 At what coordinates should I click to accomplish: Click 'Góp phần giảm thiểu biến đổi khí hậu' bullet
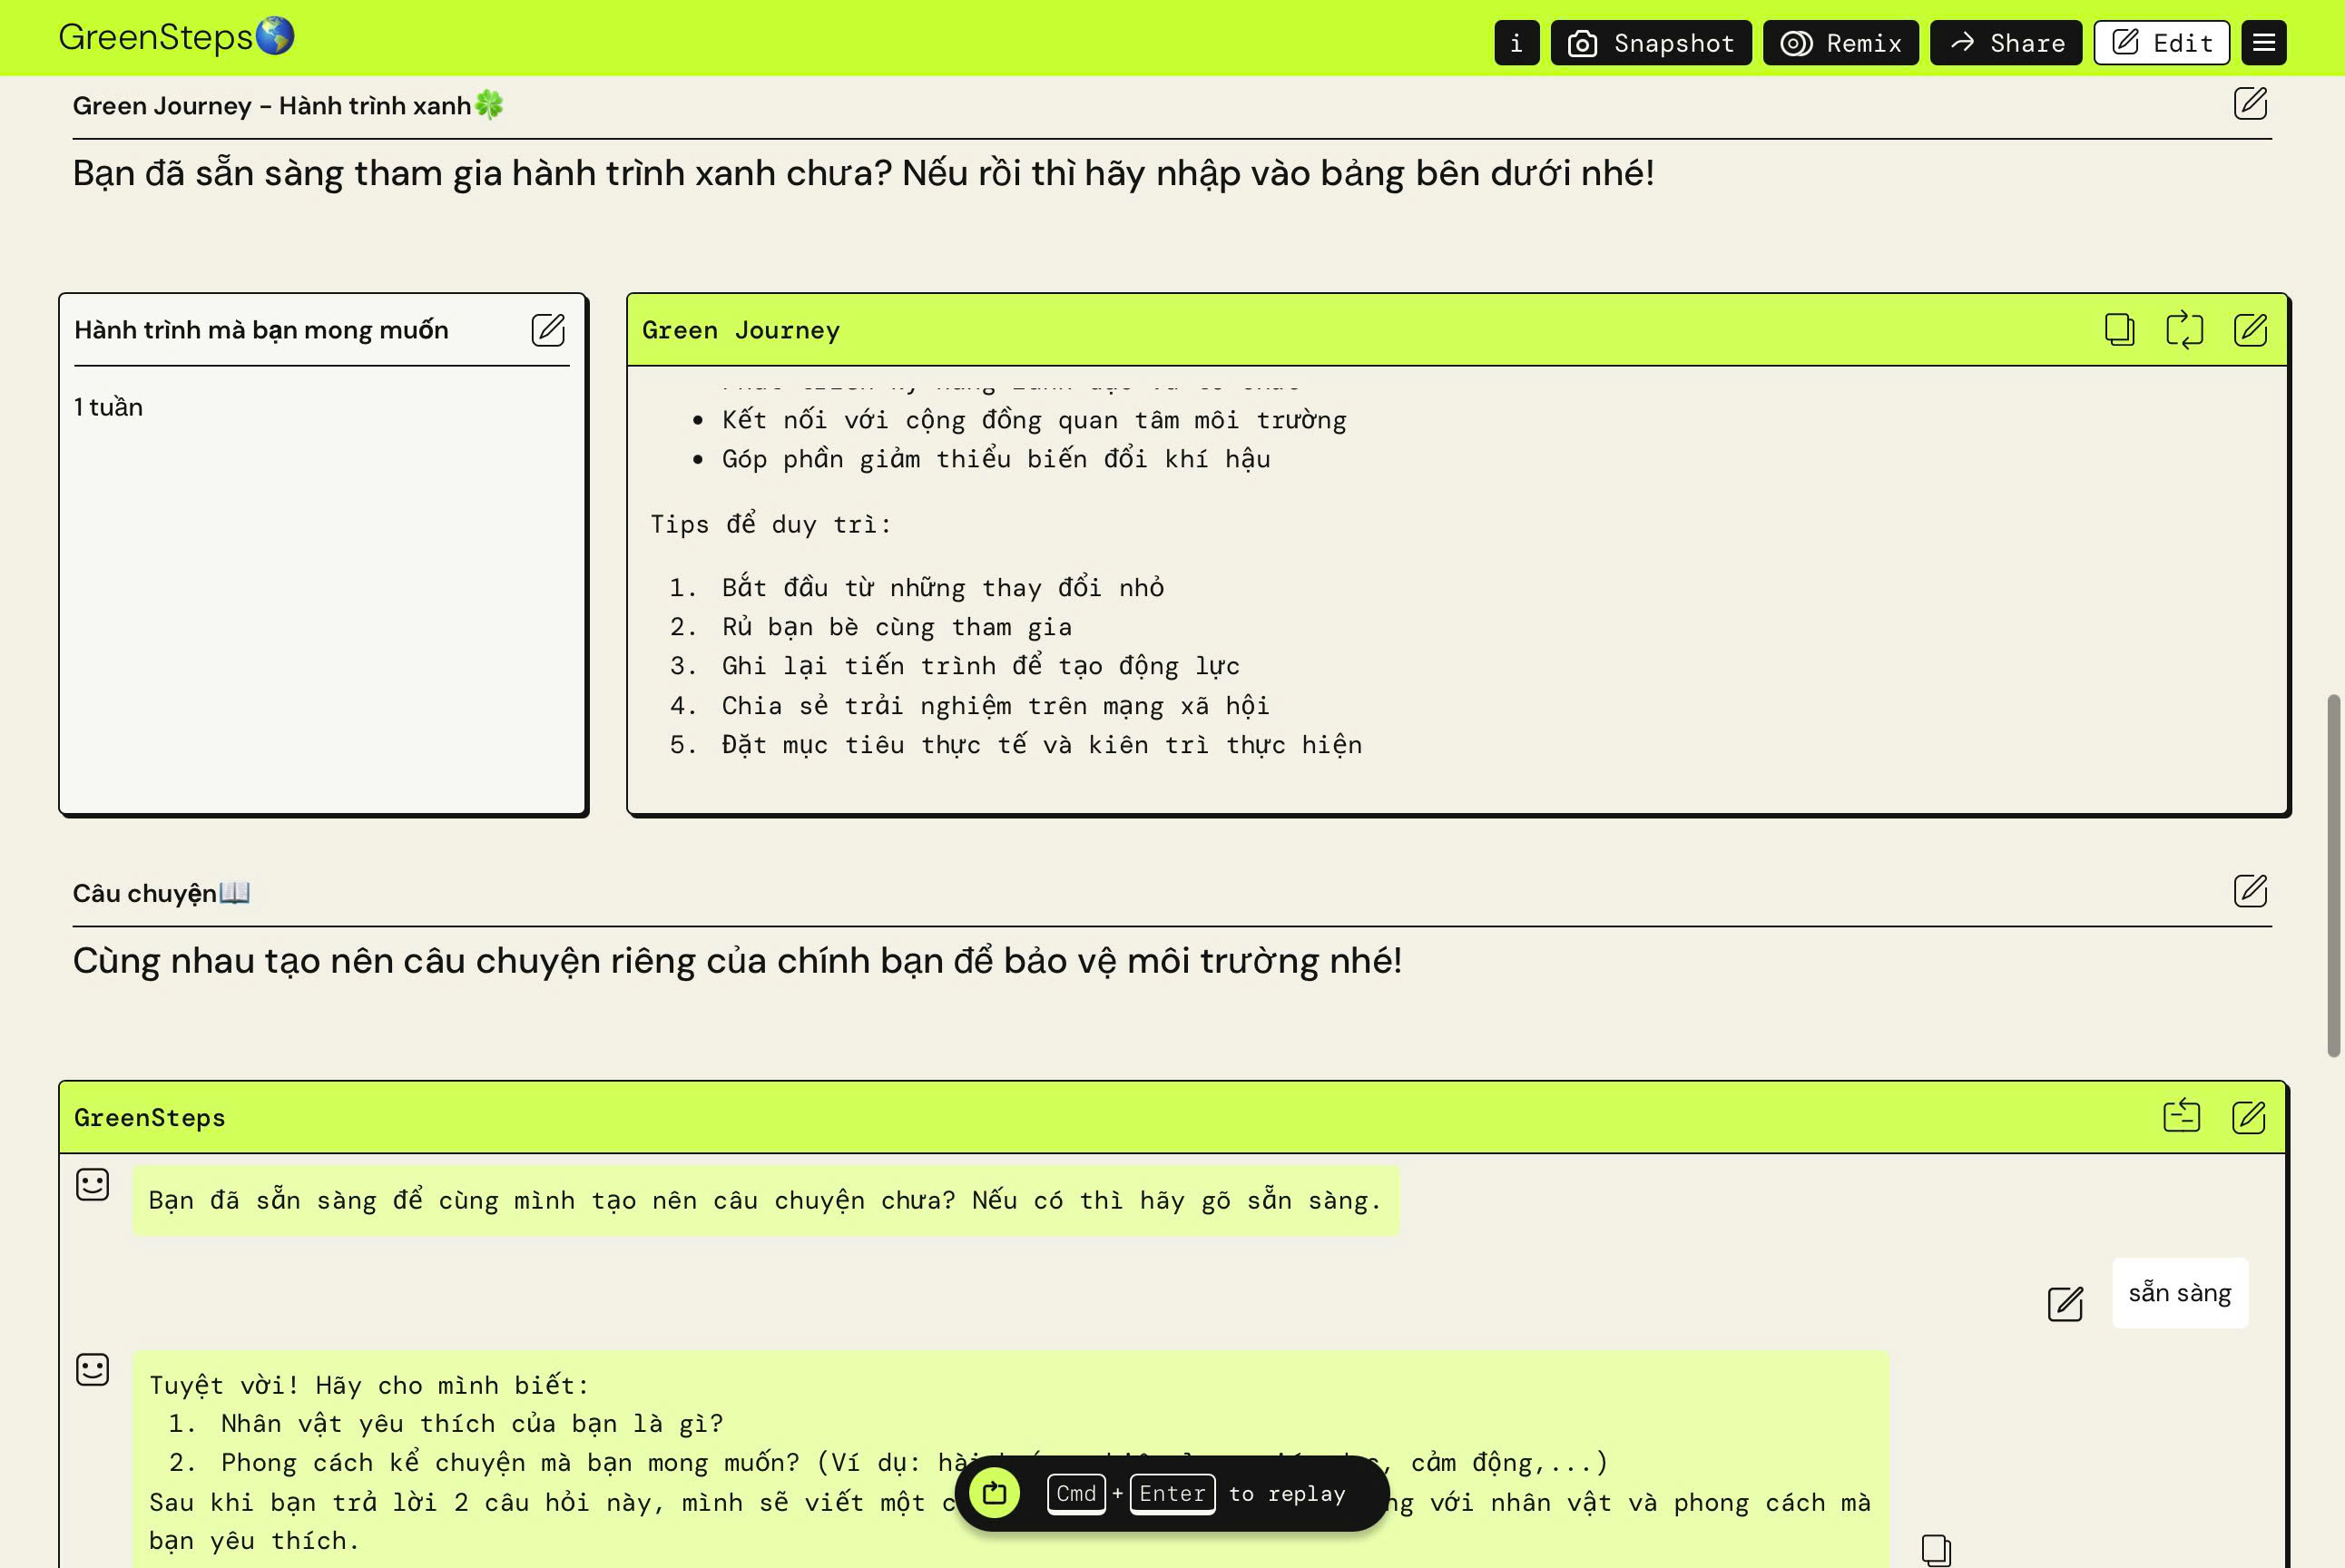point(996,459)
